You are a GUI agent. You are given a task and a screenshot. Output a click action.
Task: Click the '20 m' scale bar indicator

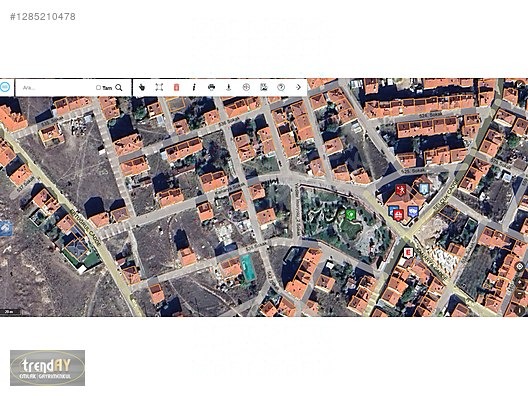coord(9,312)
